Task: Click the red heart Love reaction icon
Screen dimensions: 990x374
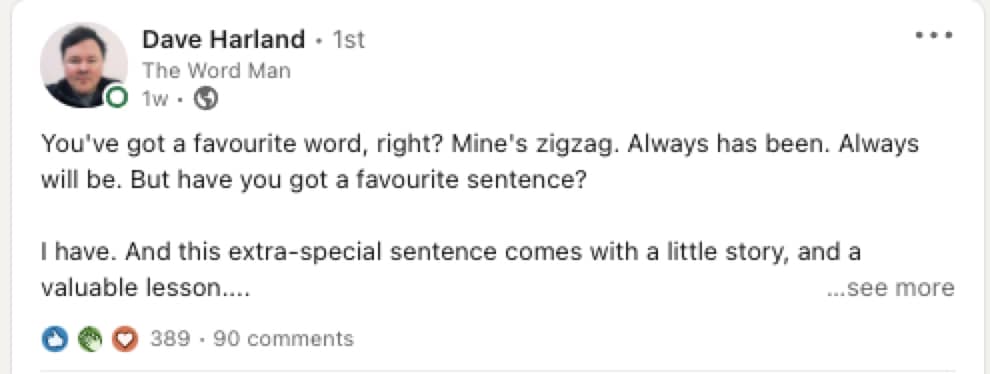Action: [125, 340]
